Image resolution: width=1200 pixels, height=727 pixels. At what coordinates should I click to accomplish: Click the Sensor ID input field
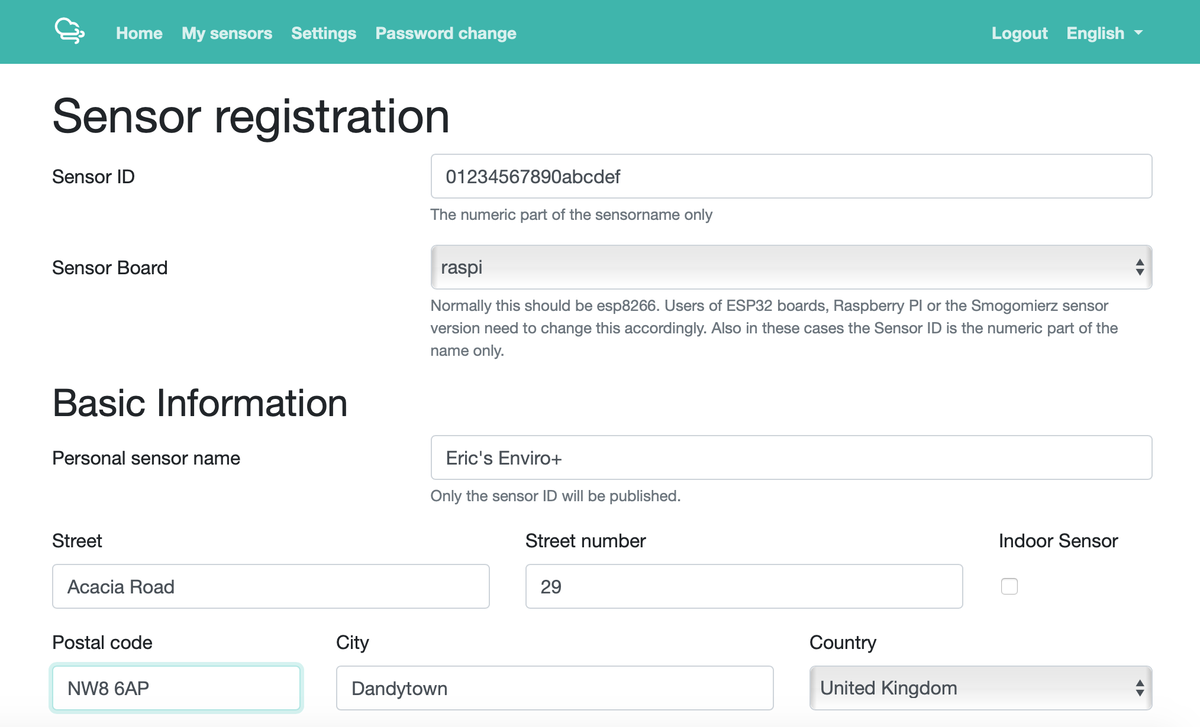[790, 176]
